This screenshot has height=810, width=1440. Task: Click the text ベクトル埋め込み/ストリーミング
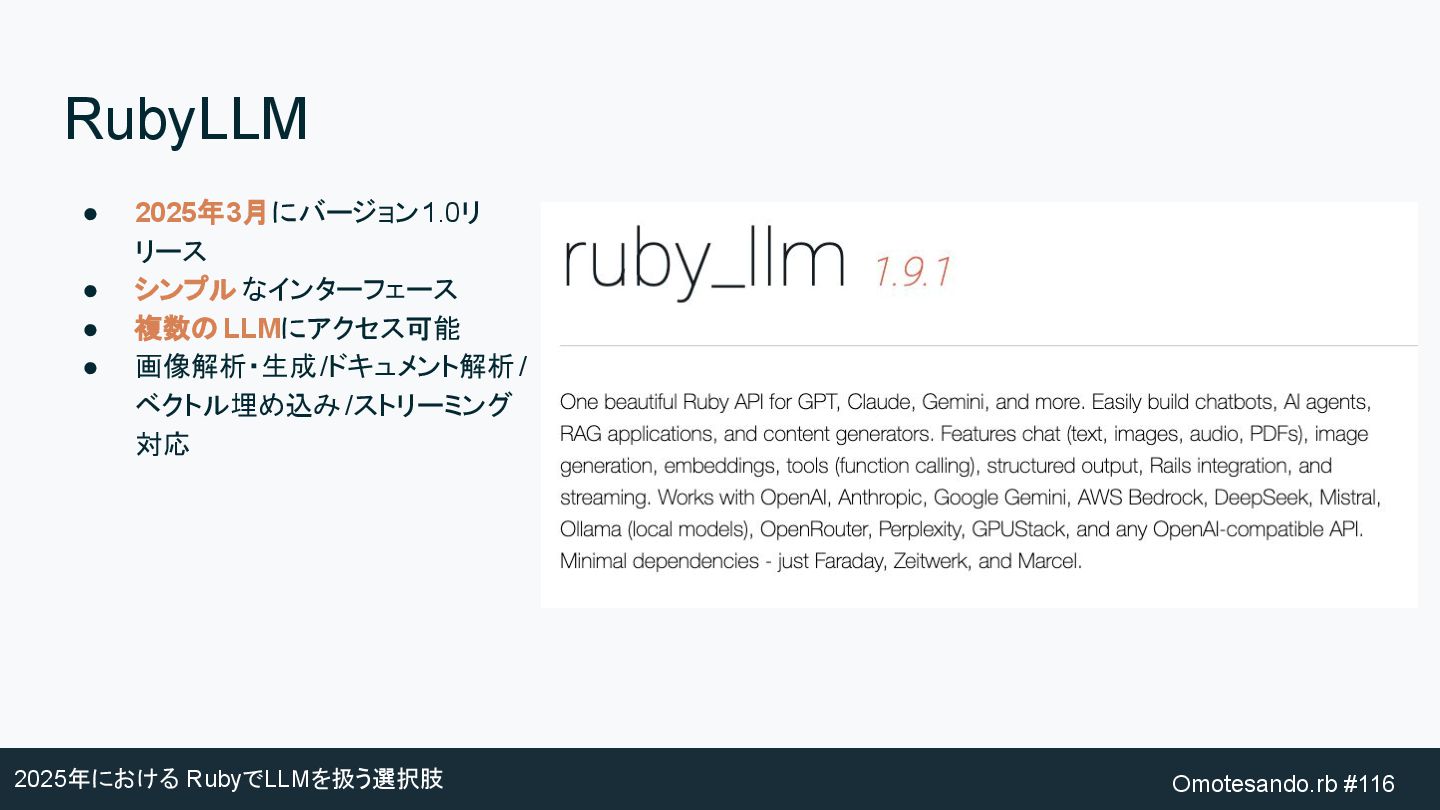324,405
